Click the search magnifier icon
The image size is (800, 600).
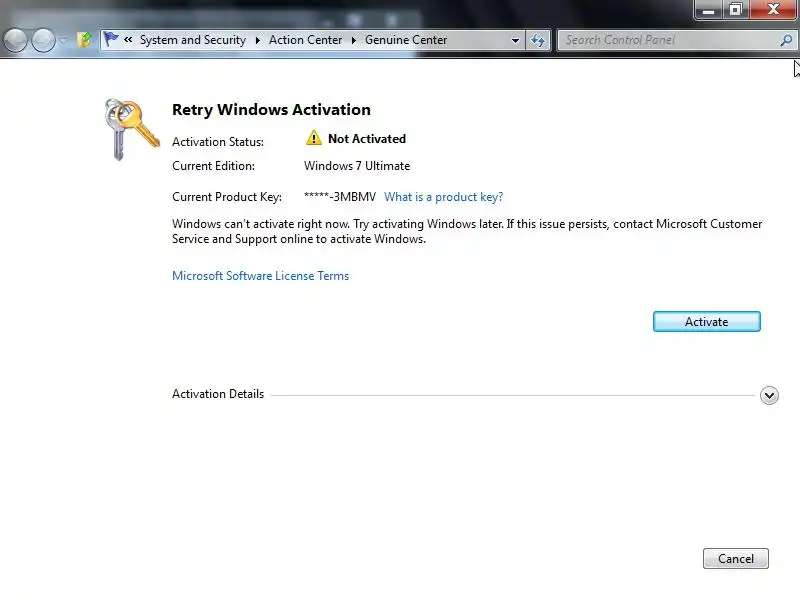[x=786, y=40]
